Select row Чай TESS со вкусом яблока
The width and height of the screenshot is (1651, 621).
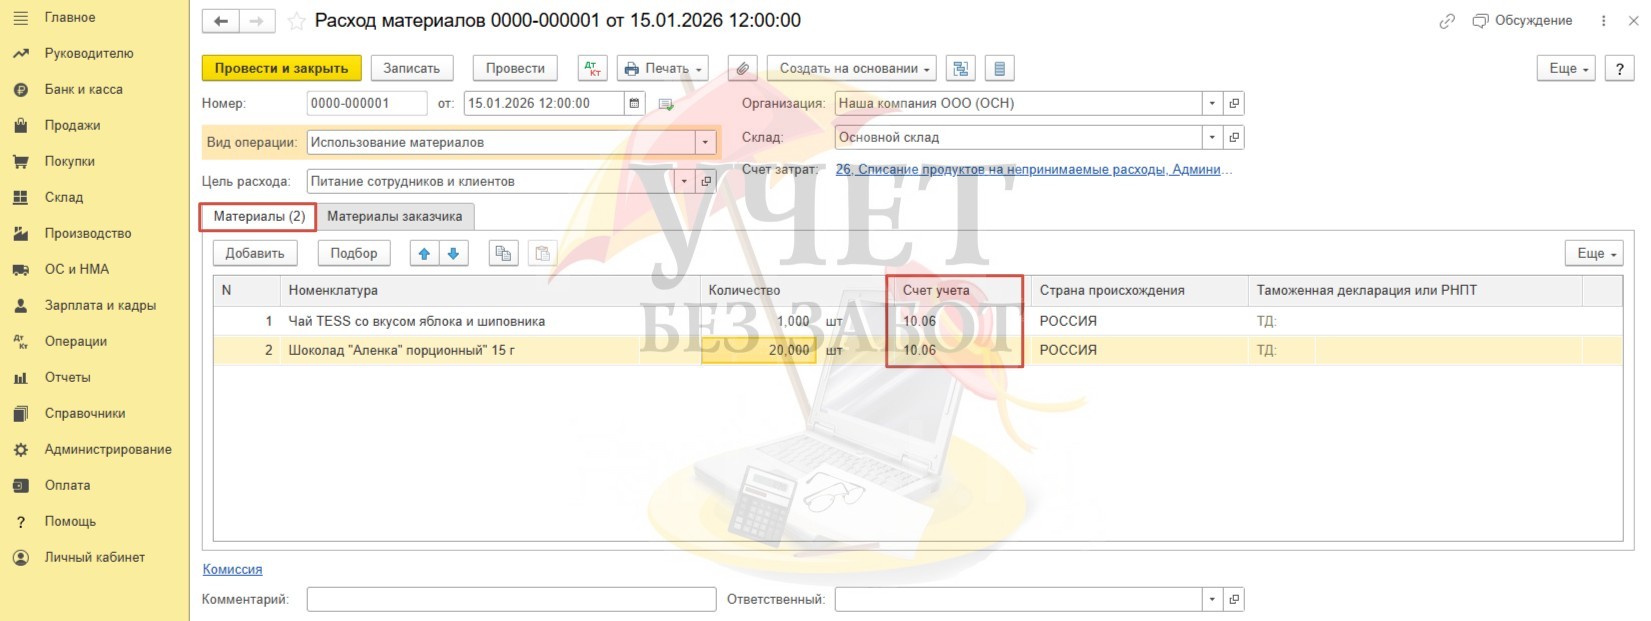pyautogui.click(x=917, y=321)
